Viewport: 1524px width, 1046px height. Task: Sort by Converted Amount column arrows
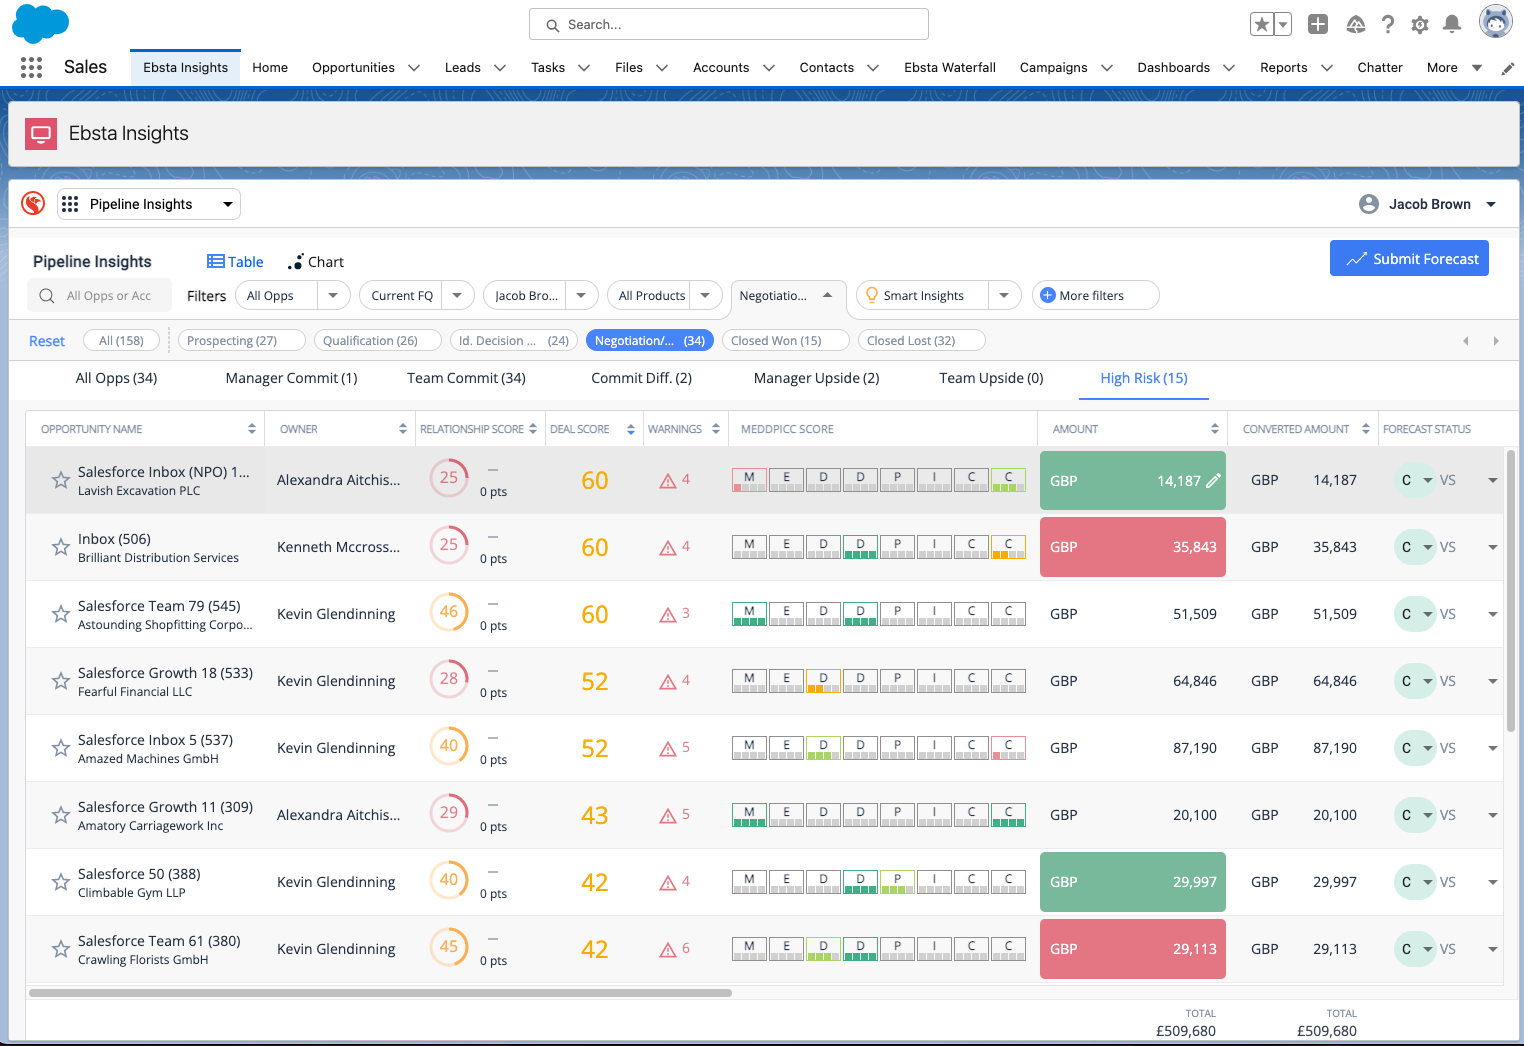click(1366, 429)
